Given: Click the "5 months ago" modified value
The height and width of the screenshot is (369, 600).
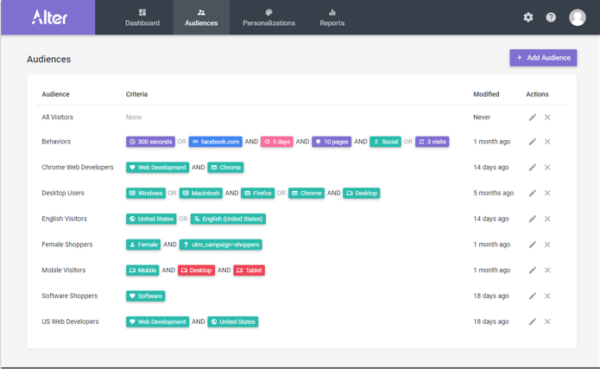Looking at the screenshot, I should pyautogui.click(x=493, y=193).
